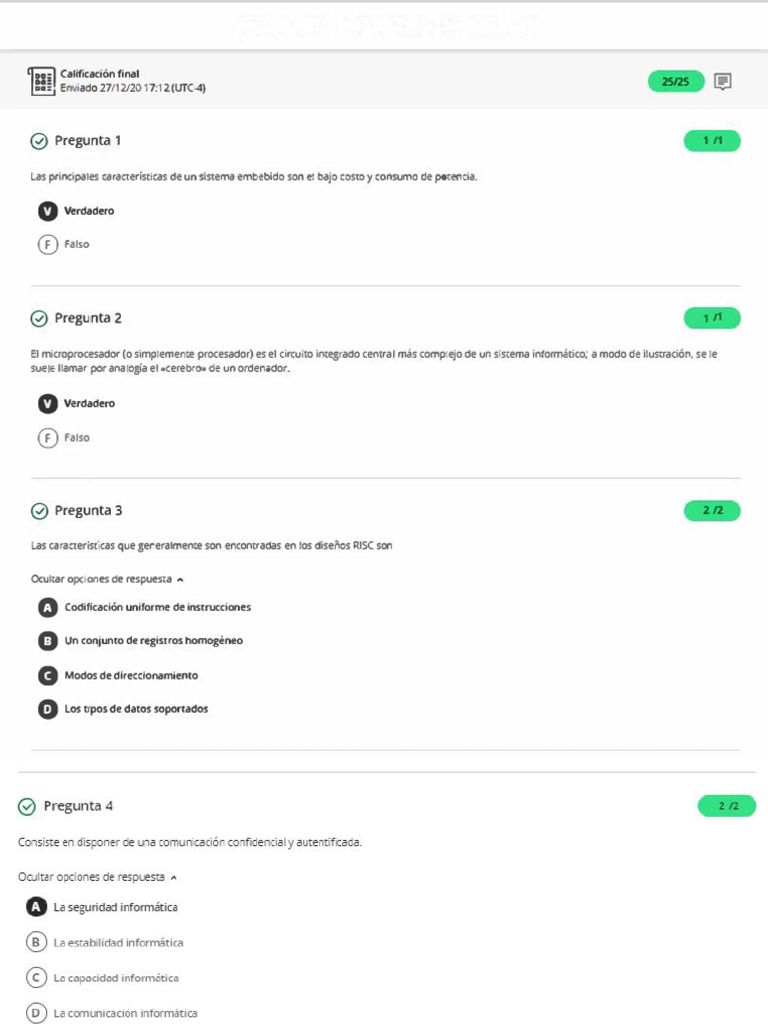768x1024 pixels.
Task: Select Falso for Pregunta 1
Action: (48, 244)
